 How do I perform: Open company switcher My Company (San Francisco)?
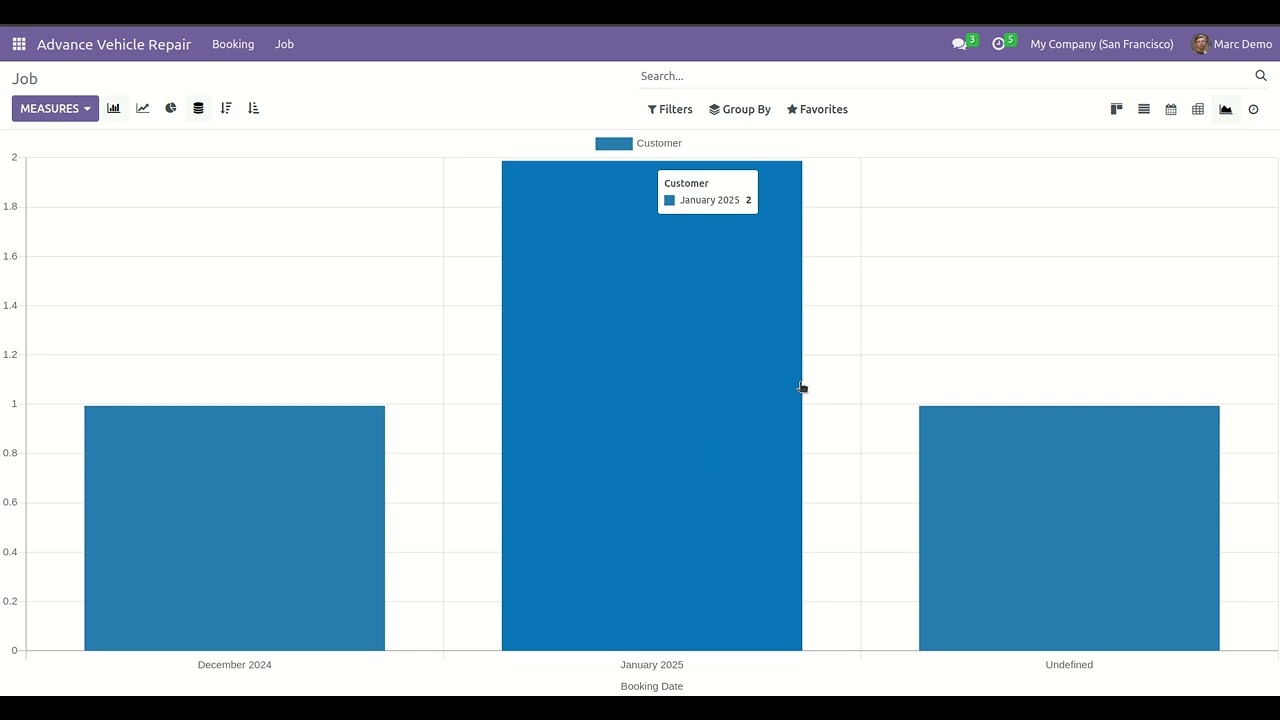pos(1102,44)
